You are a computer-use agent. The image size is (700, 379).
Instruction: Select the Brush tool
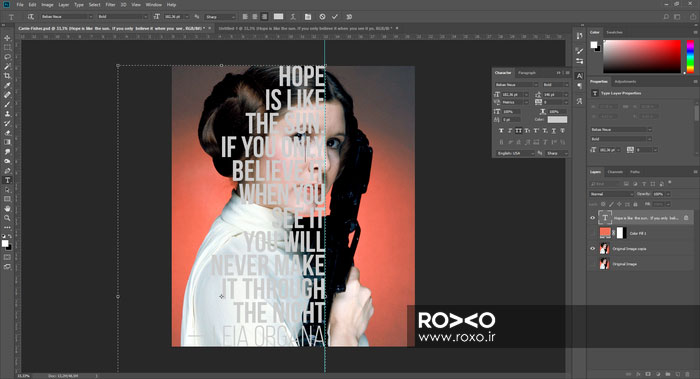[7, 104]
